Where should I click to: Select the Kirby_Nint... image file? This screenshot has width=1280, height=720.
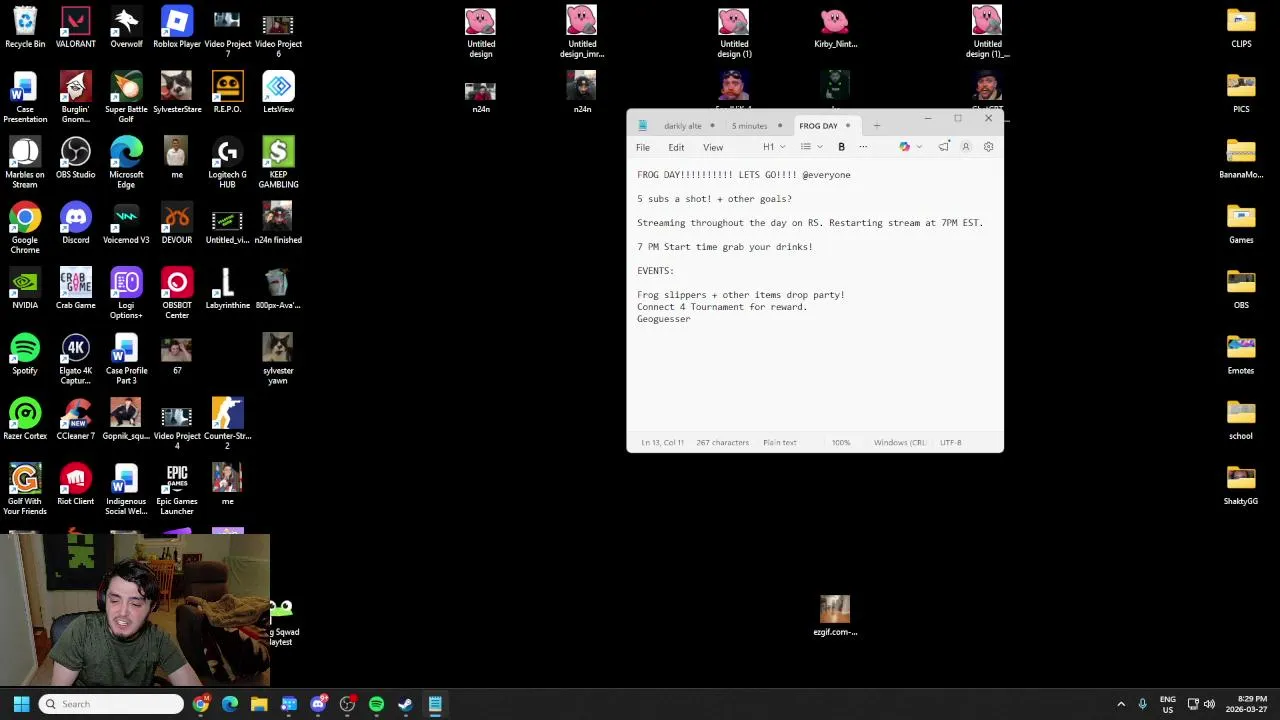[835, 28]
